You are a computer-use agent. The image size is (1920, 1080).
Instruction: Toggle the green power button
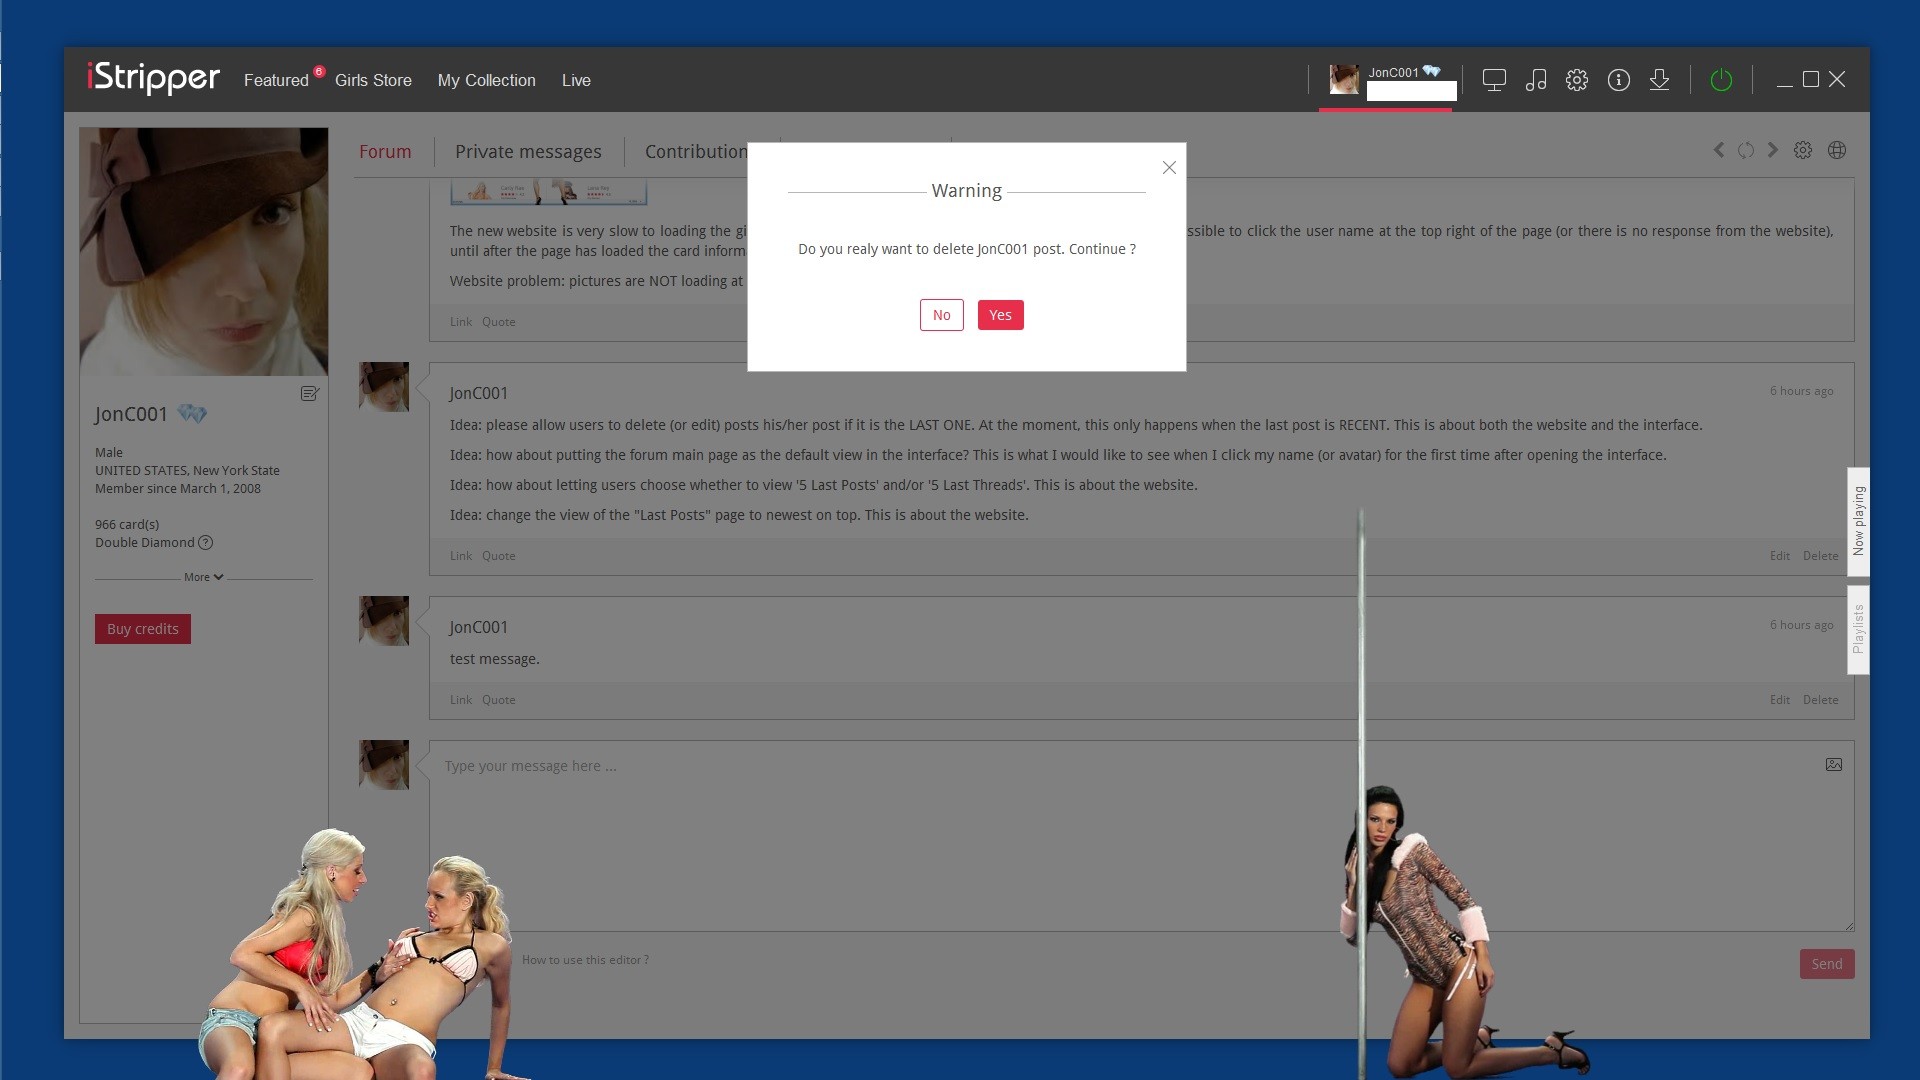[x=1721, y=80]
